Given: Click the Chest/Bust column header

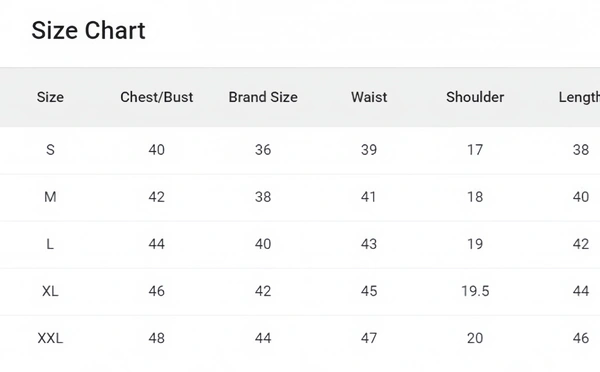Looking at the screenshot, I should point(157,97).
